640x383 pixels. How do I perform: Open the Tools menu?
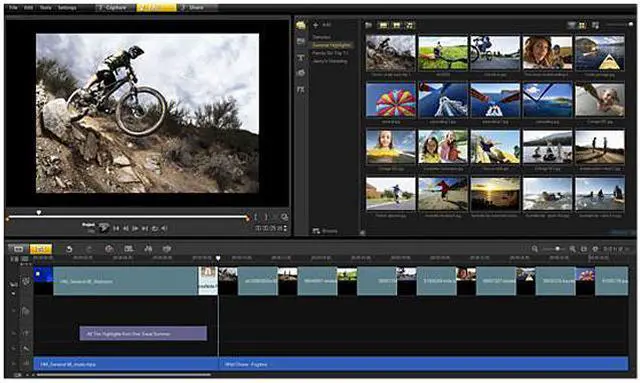pyautogui.click(x=46, y=8)
